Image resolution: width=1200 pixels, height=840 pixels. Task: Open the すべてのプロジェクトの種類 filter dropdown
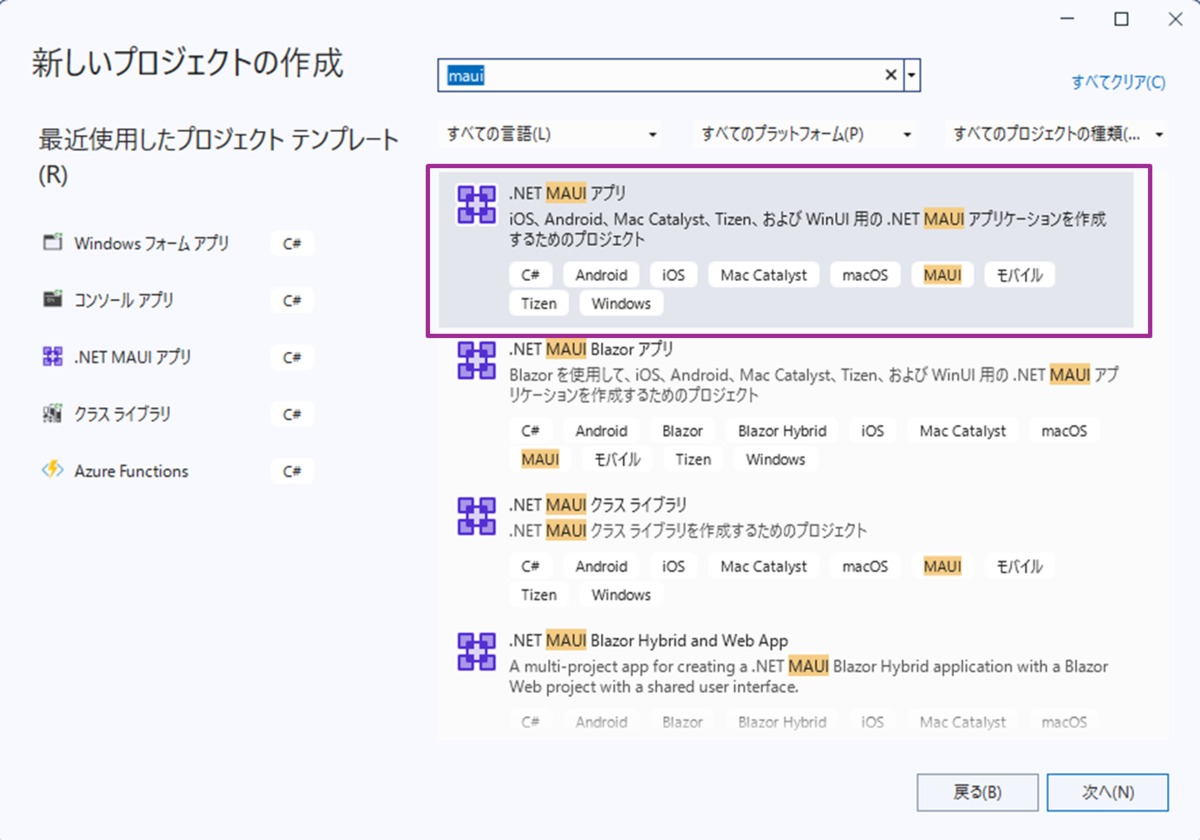1057,134
